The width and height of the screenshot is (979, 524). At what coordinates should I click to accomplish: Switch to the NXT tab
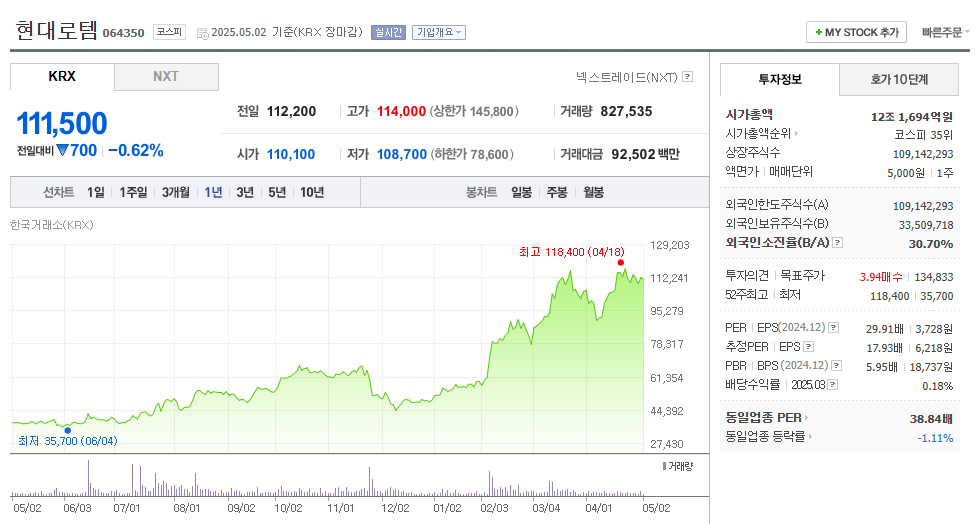coord(166,76)
